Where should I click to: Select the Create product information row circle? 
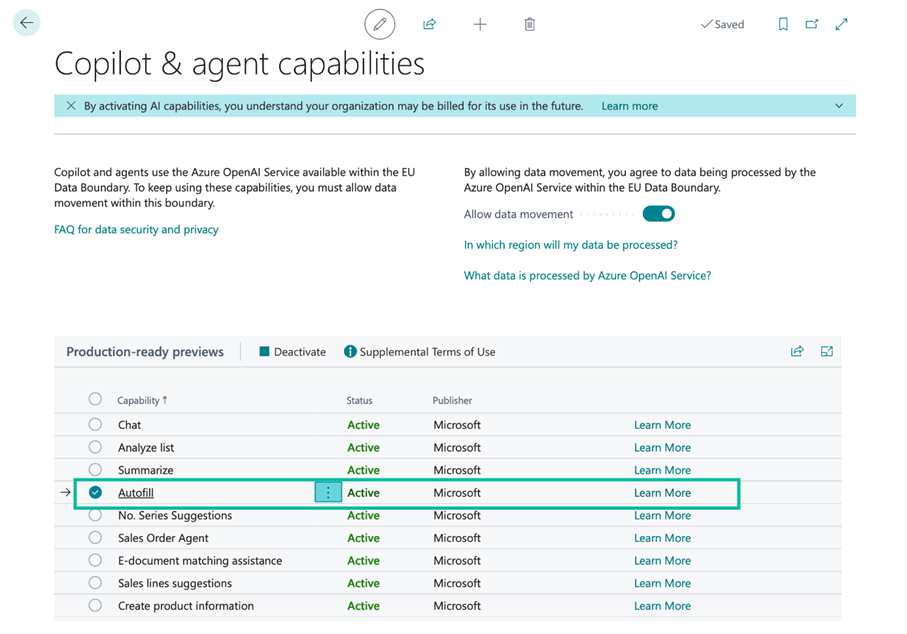click(95, 605)
